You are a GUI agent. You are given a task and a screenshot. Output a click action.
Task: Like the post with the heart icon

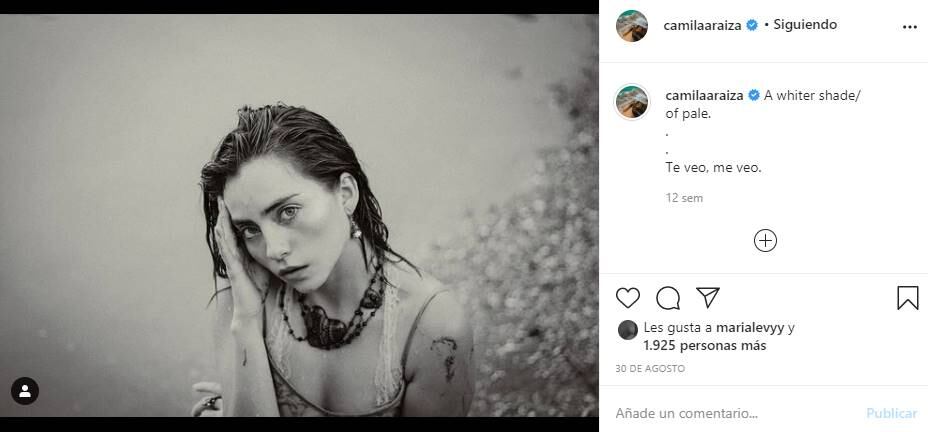pos(628,298)
